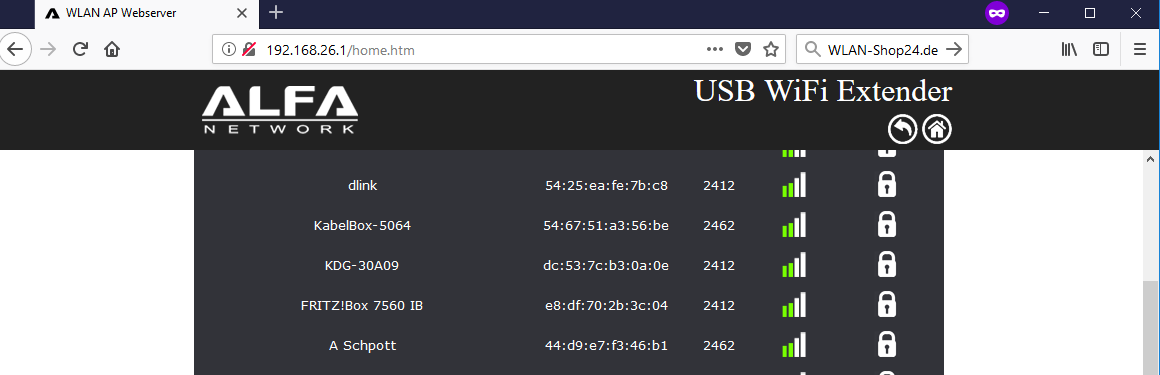This screenshot has width=1160, height=375.
Task: Open the Firefox hamburger menu
Action: 1140,50
